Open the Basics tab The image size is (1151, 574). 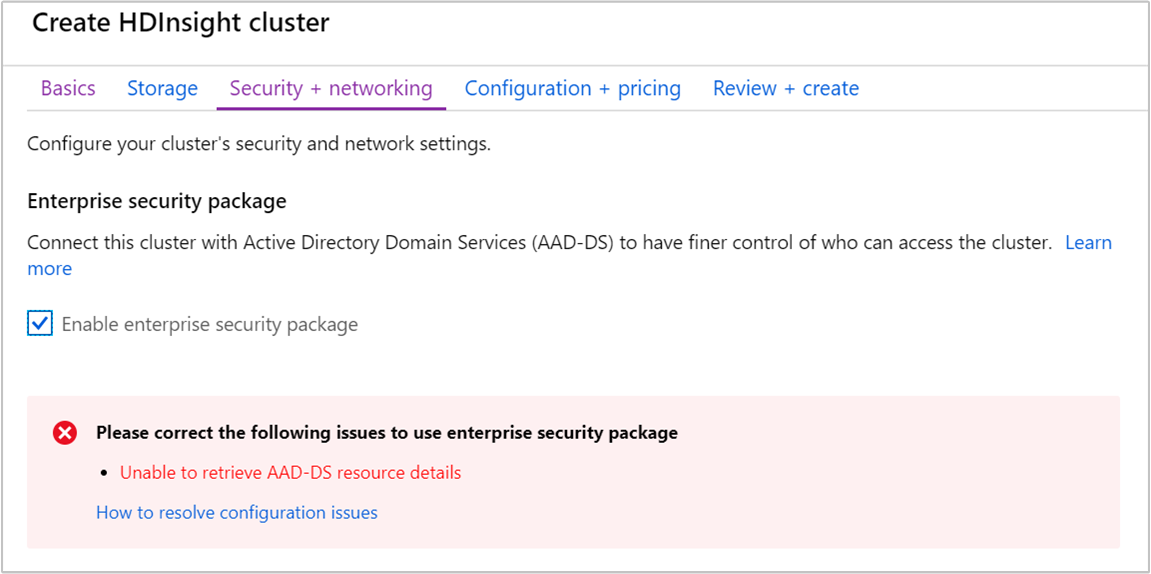[68, 88]
